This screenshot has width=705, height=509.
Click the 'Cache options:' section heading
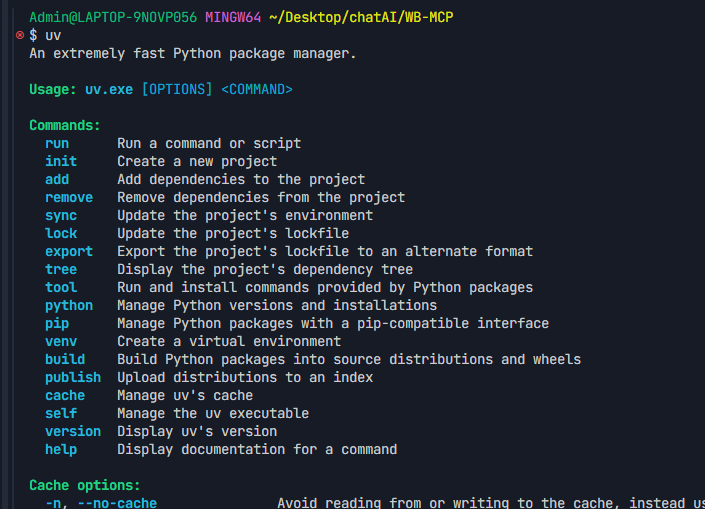tap(85, 486)
